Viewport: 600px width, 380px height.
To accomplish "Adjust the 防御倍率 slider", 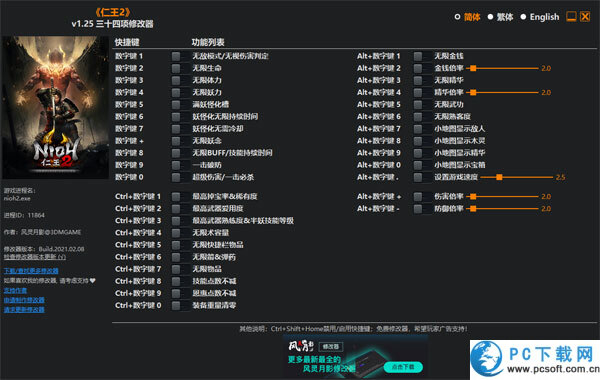I will 502,209.
